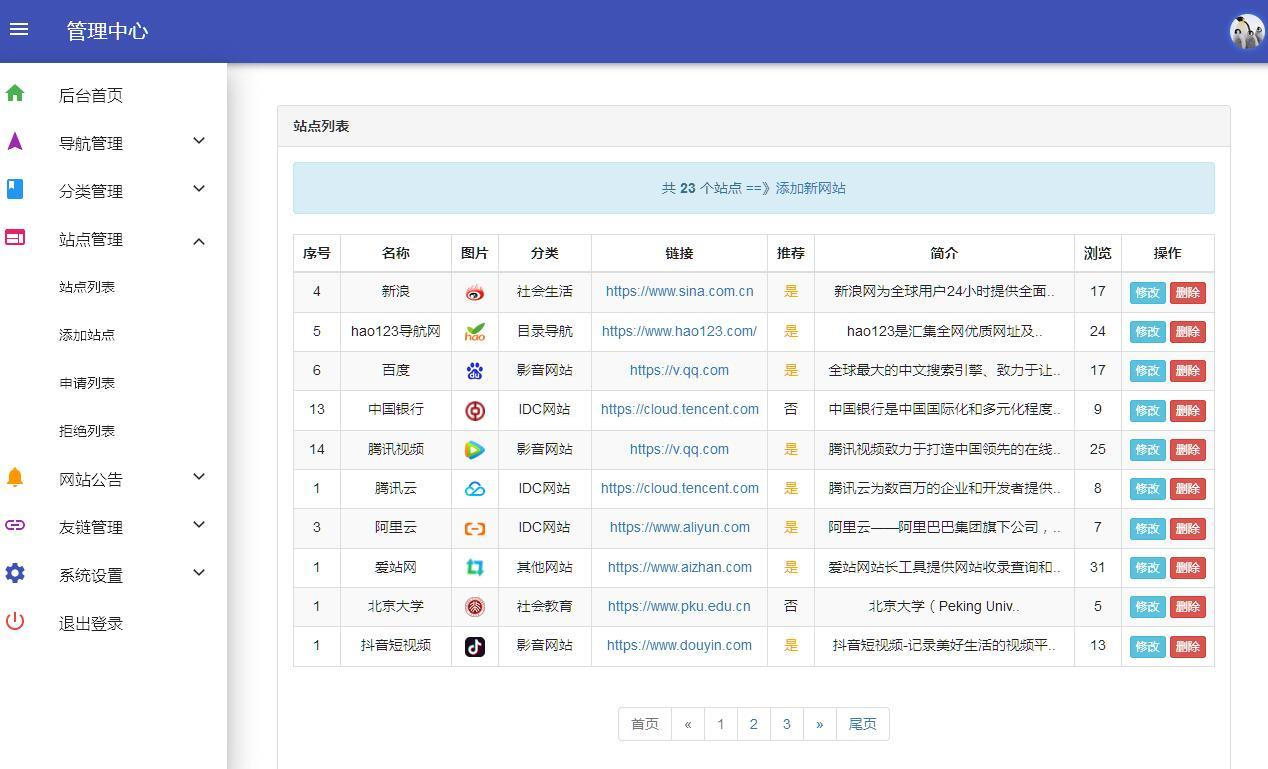The width and height of the screenshot is (1268, 769).
Task: Expand the 分类管理 menu chevron
Action: pos(199,189)
